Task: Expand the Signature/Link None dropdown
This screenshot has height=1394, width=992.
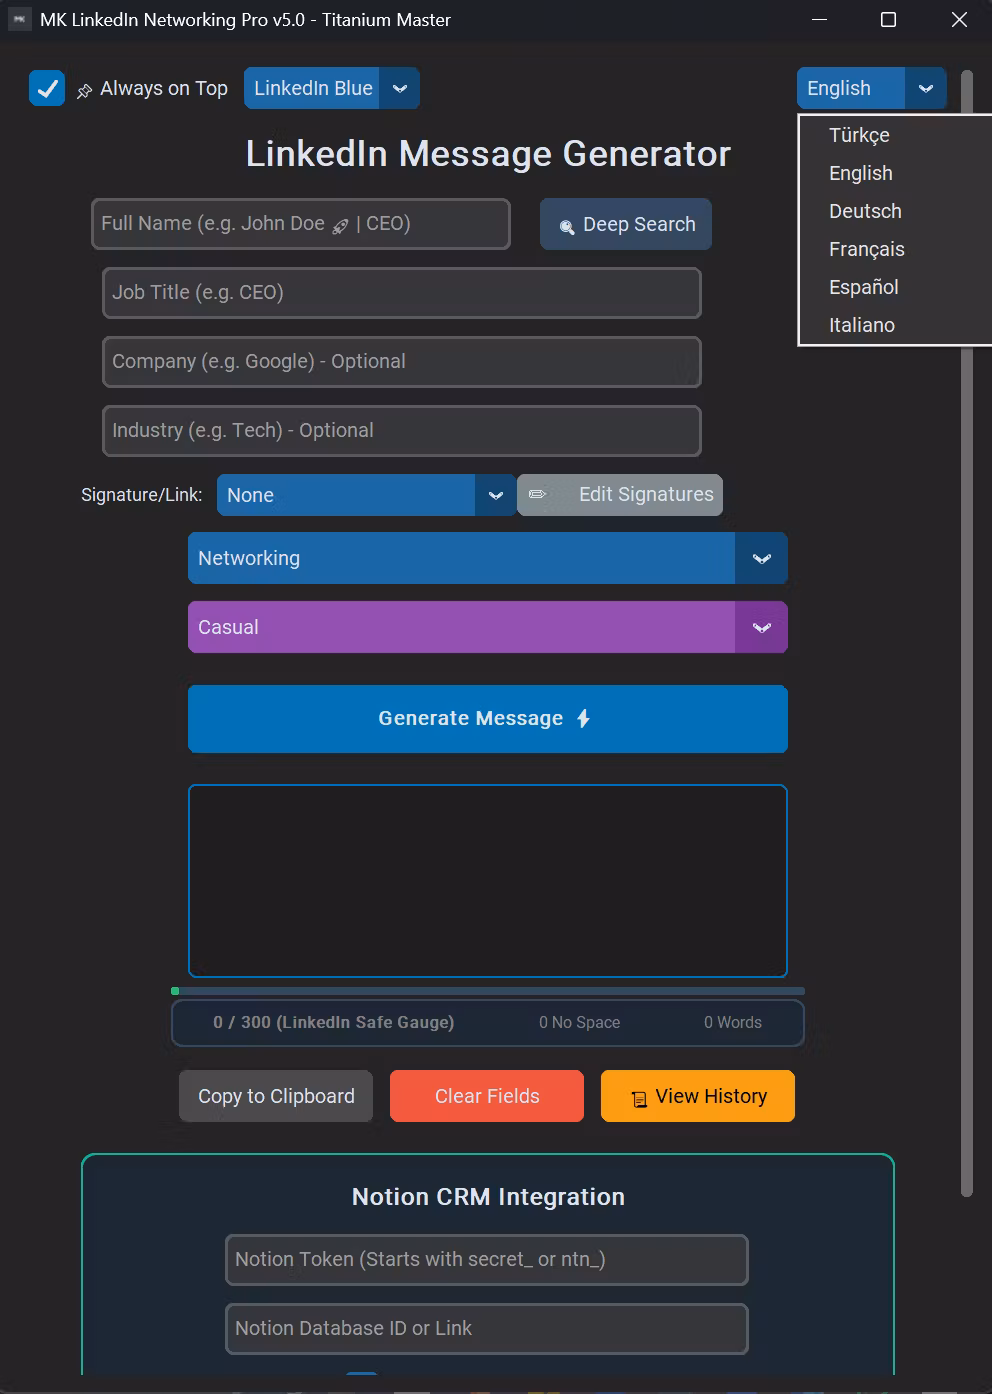Action: [495, 495]
